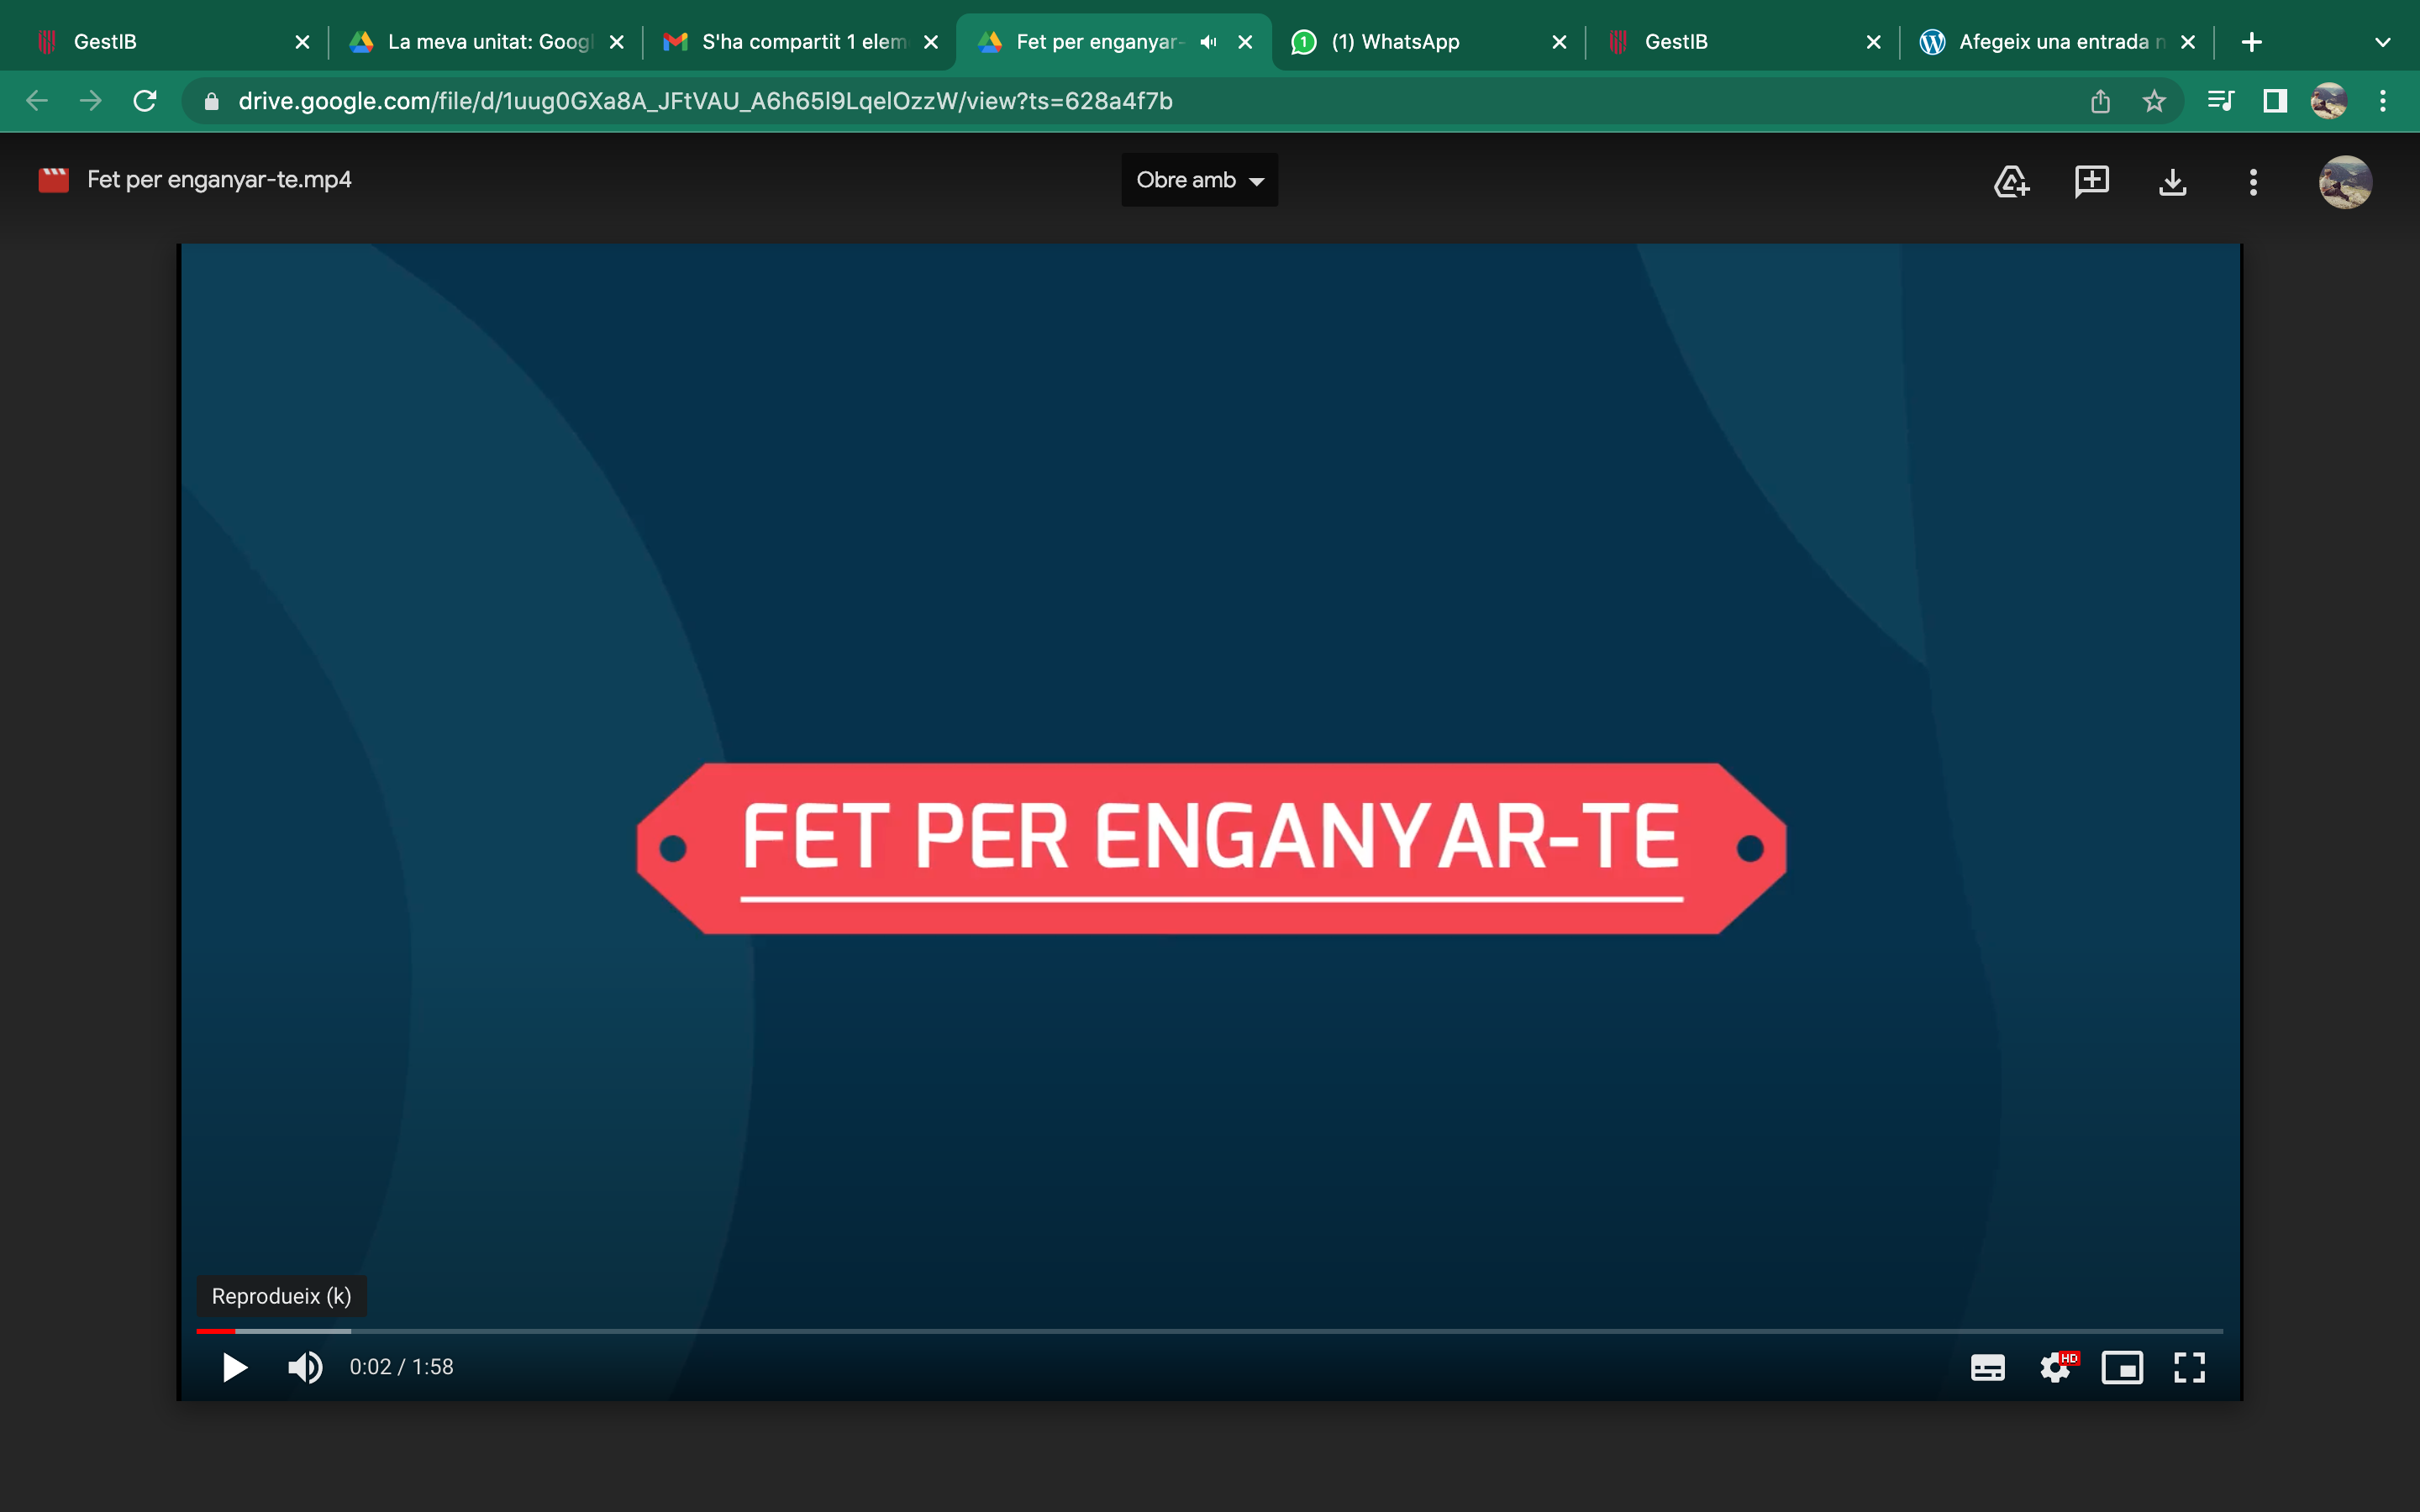Viewport: 2420px width, 1512px height.
Task: Expand the tab search chevron
Action: click(x=2382, y=42)
